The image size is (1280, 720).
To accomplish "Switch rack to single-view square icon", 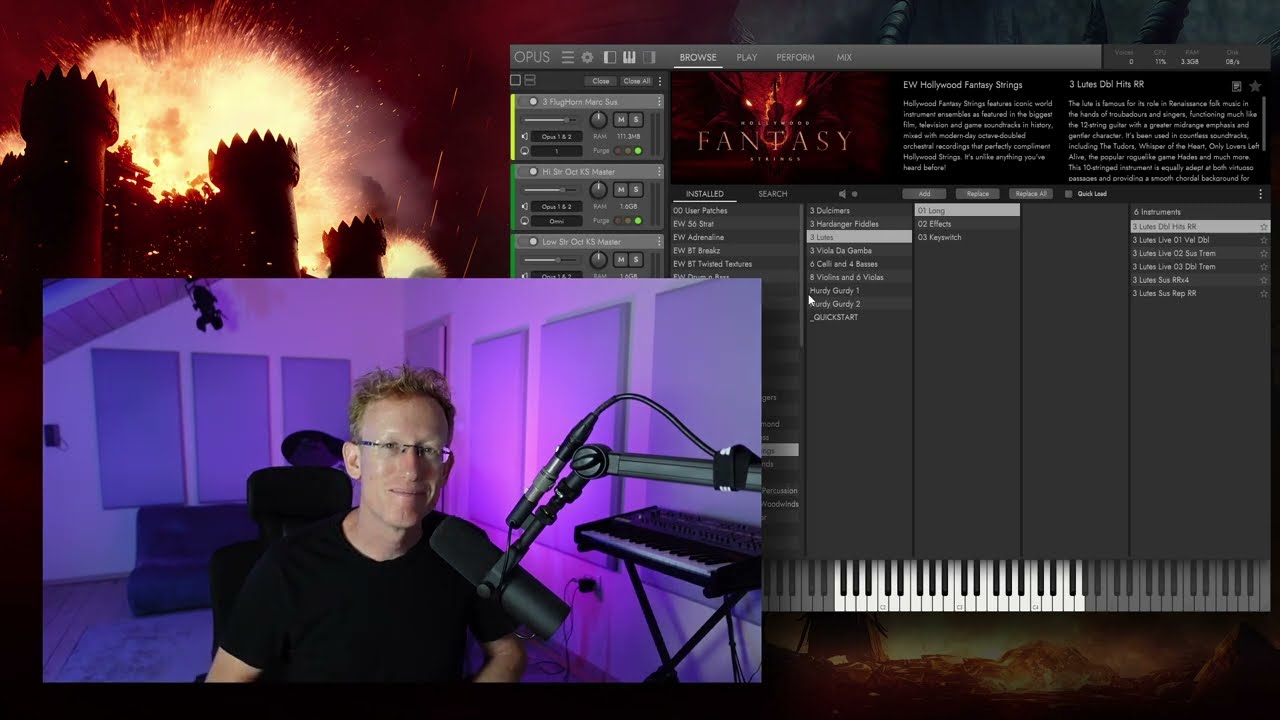I will pyautogui.click(x=516, y=80).
